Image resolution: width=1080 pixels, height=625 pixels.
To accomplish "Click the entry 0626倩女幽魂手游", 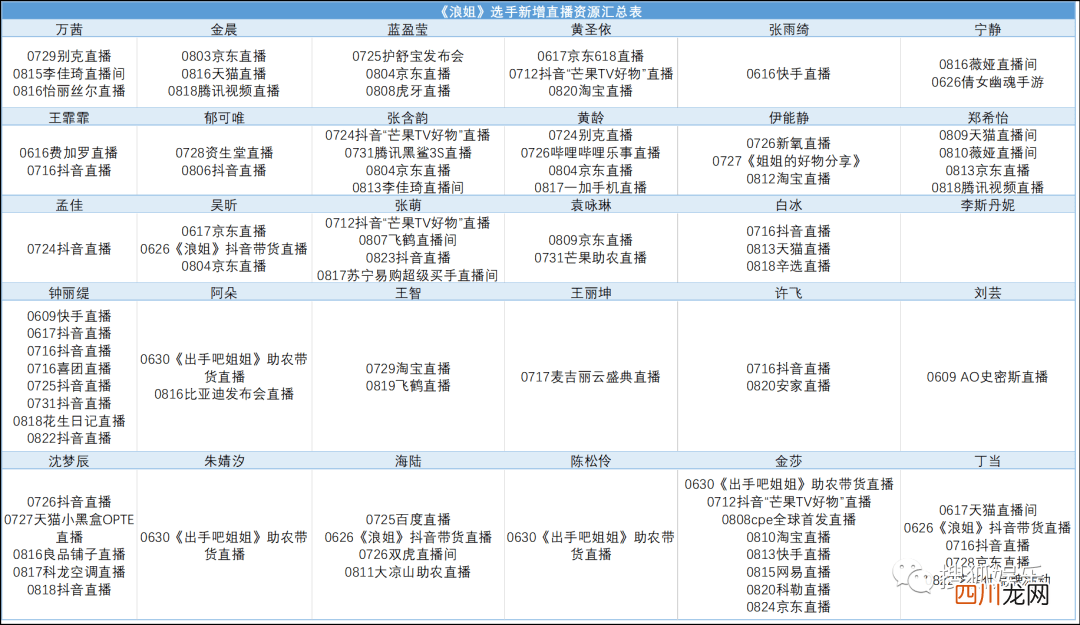I will point(988,82).
